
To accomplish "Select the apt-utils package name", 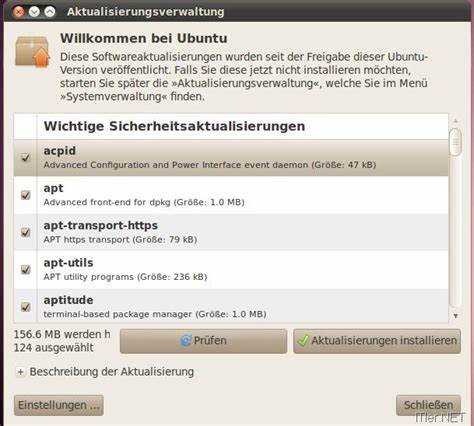I will point(68,263).
